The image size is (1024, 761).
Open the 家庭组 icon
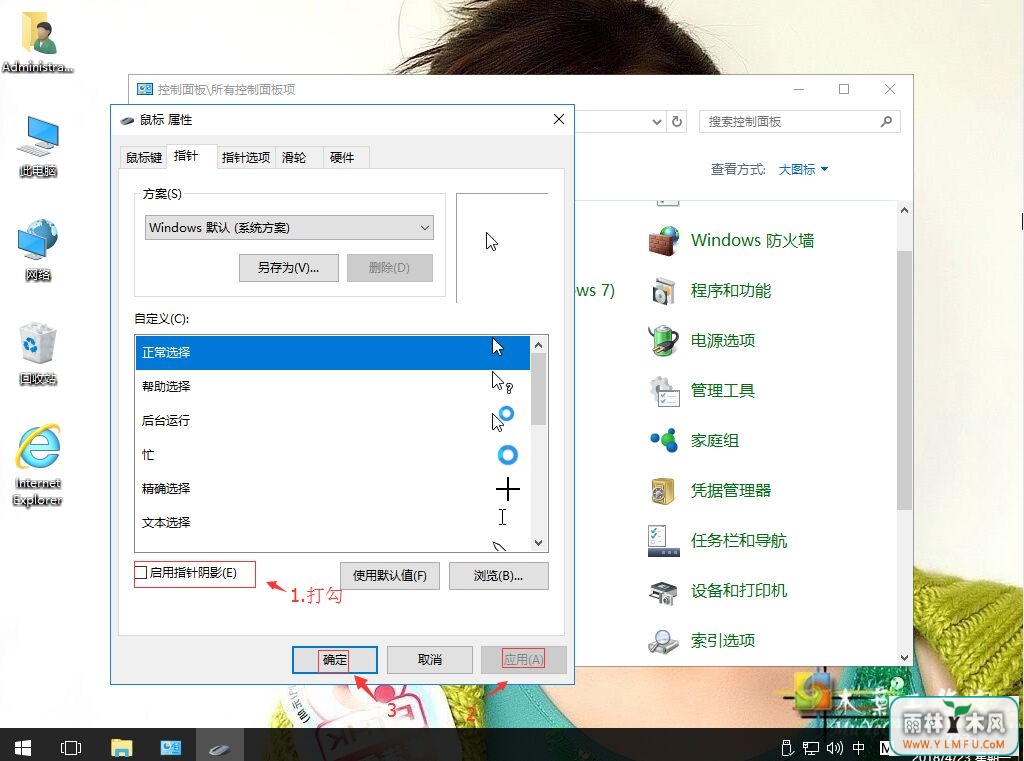click(x=664, y=440)
